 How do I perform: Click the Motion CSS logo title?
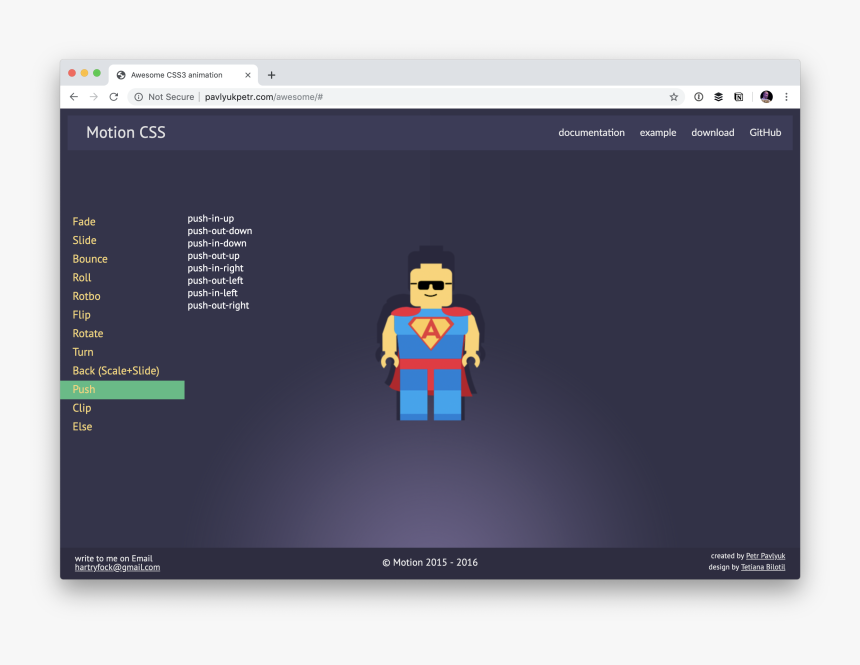click(x=126, y=132)
